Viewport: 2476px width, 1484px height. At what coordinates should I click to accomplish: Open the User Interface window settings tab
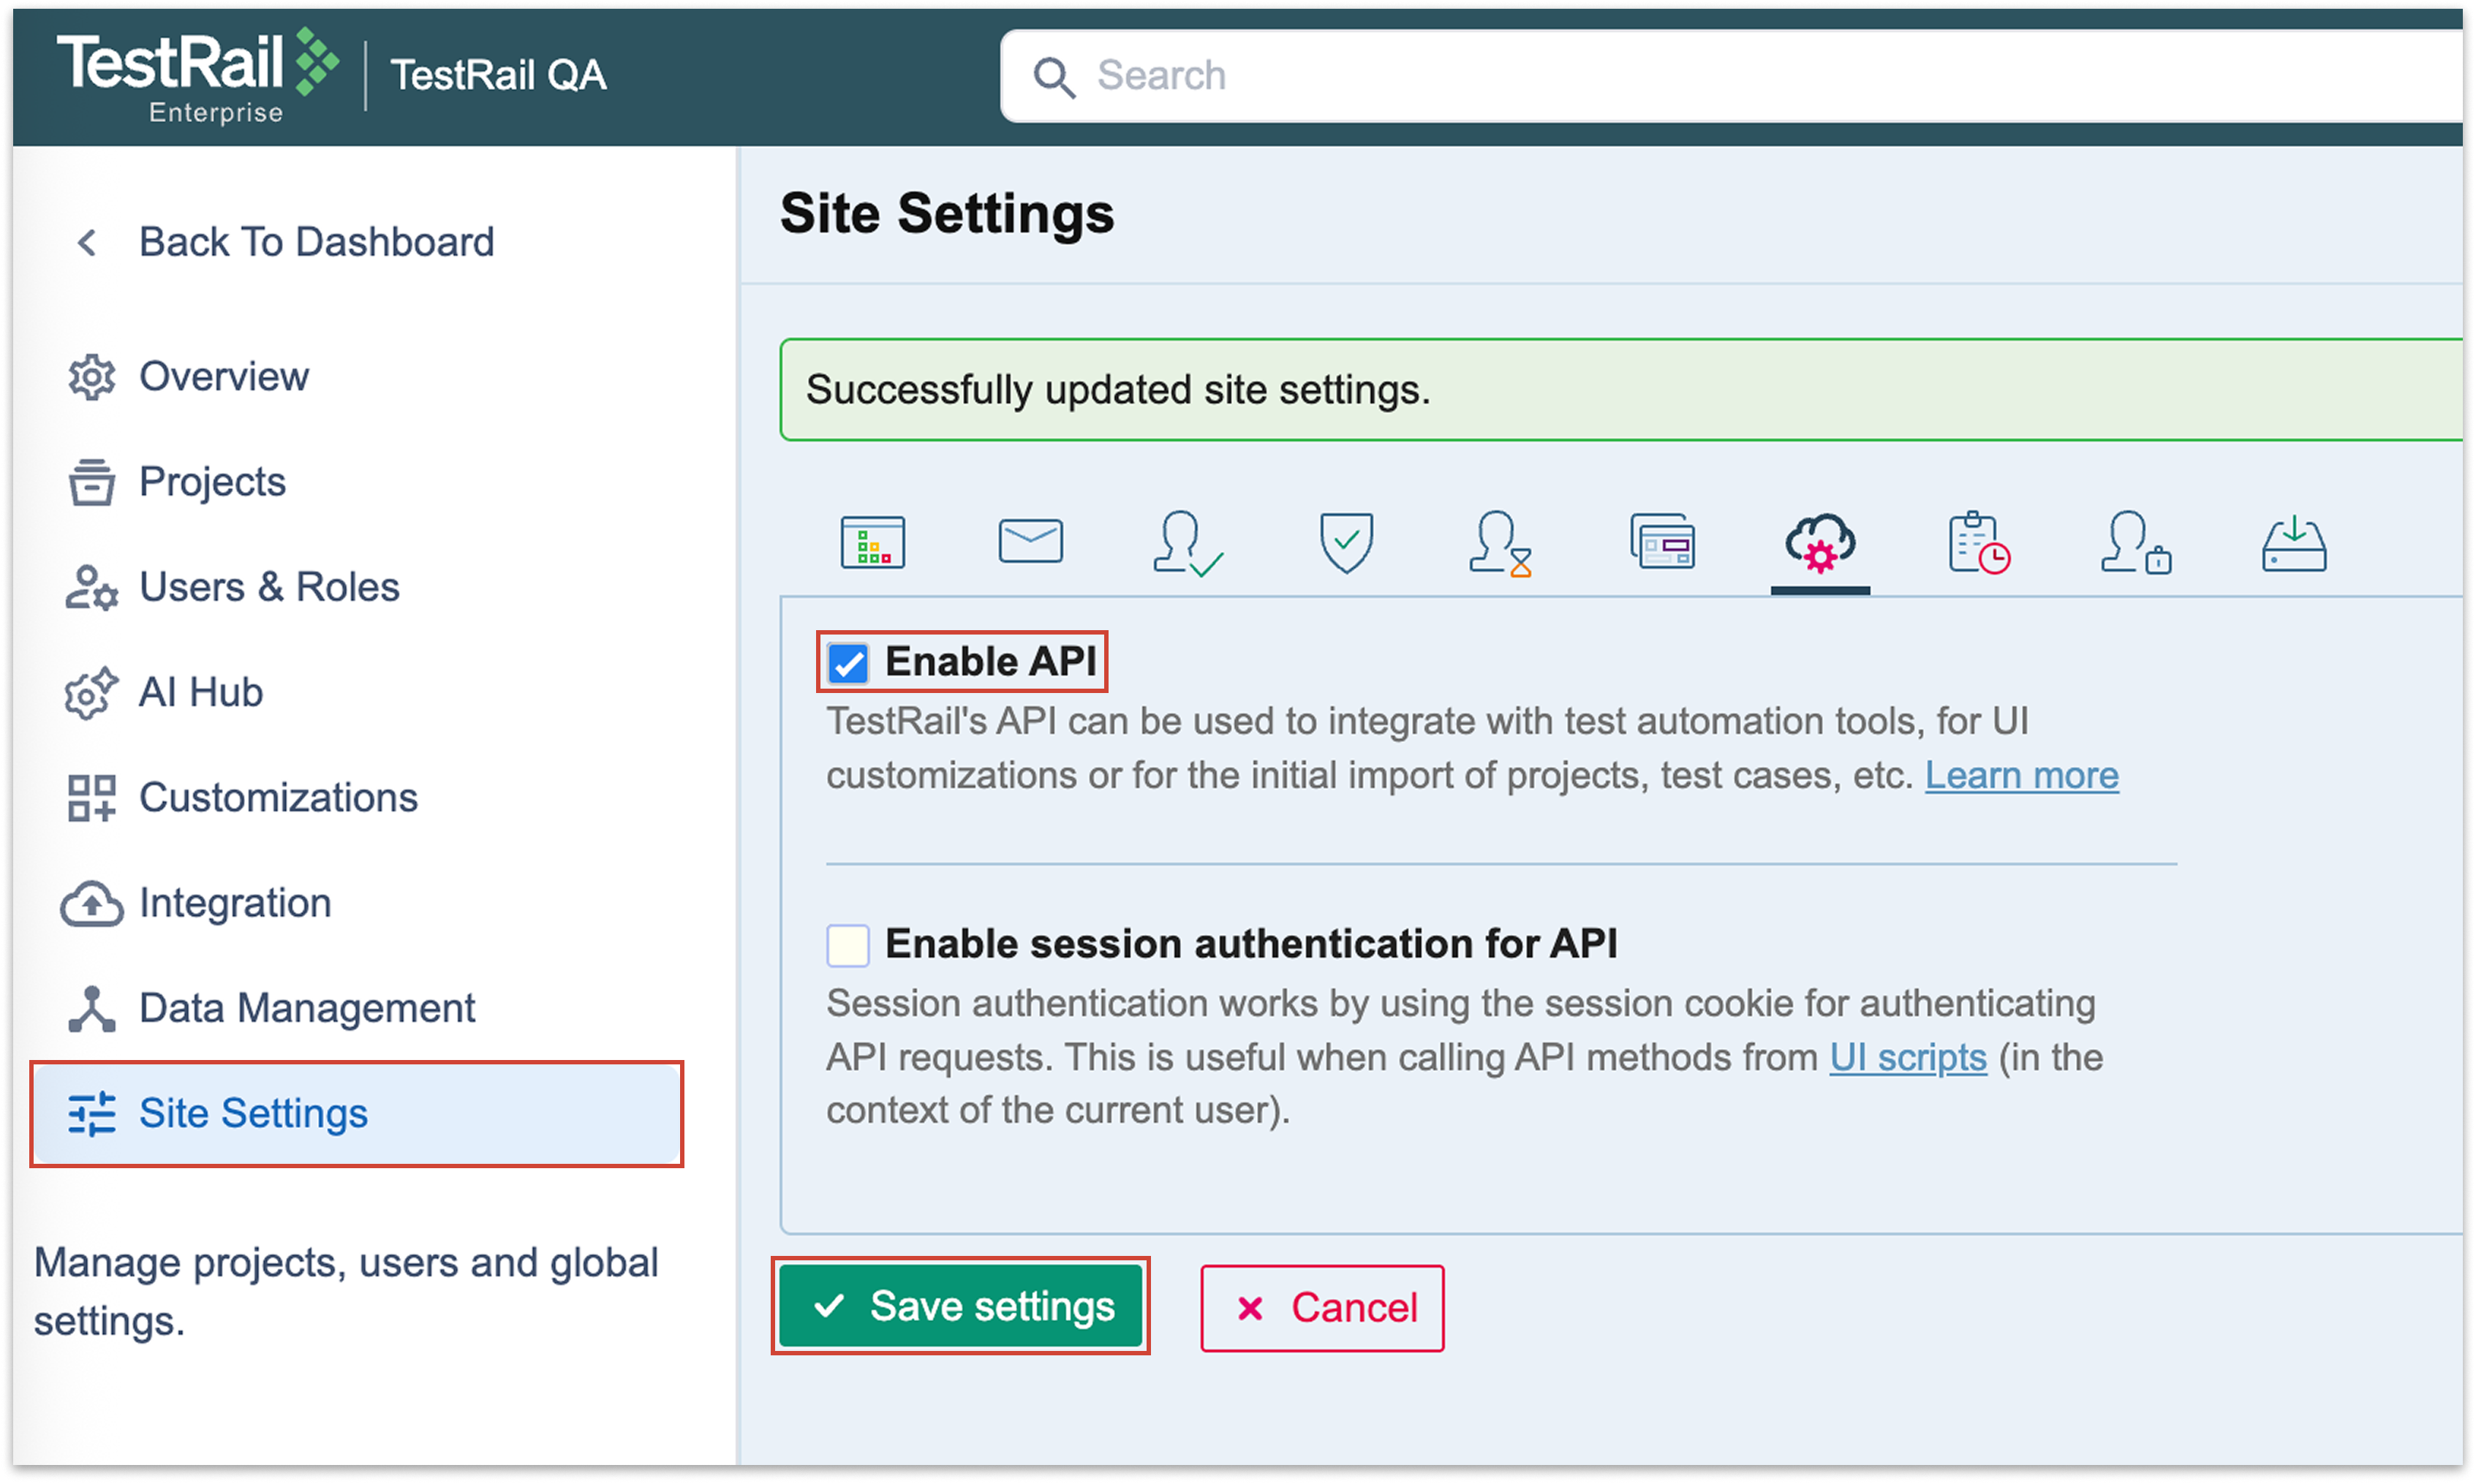point(1662,541)
